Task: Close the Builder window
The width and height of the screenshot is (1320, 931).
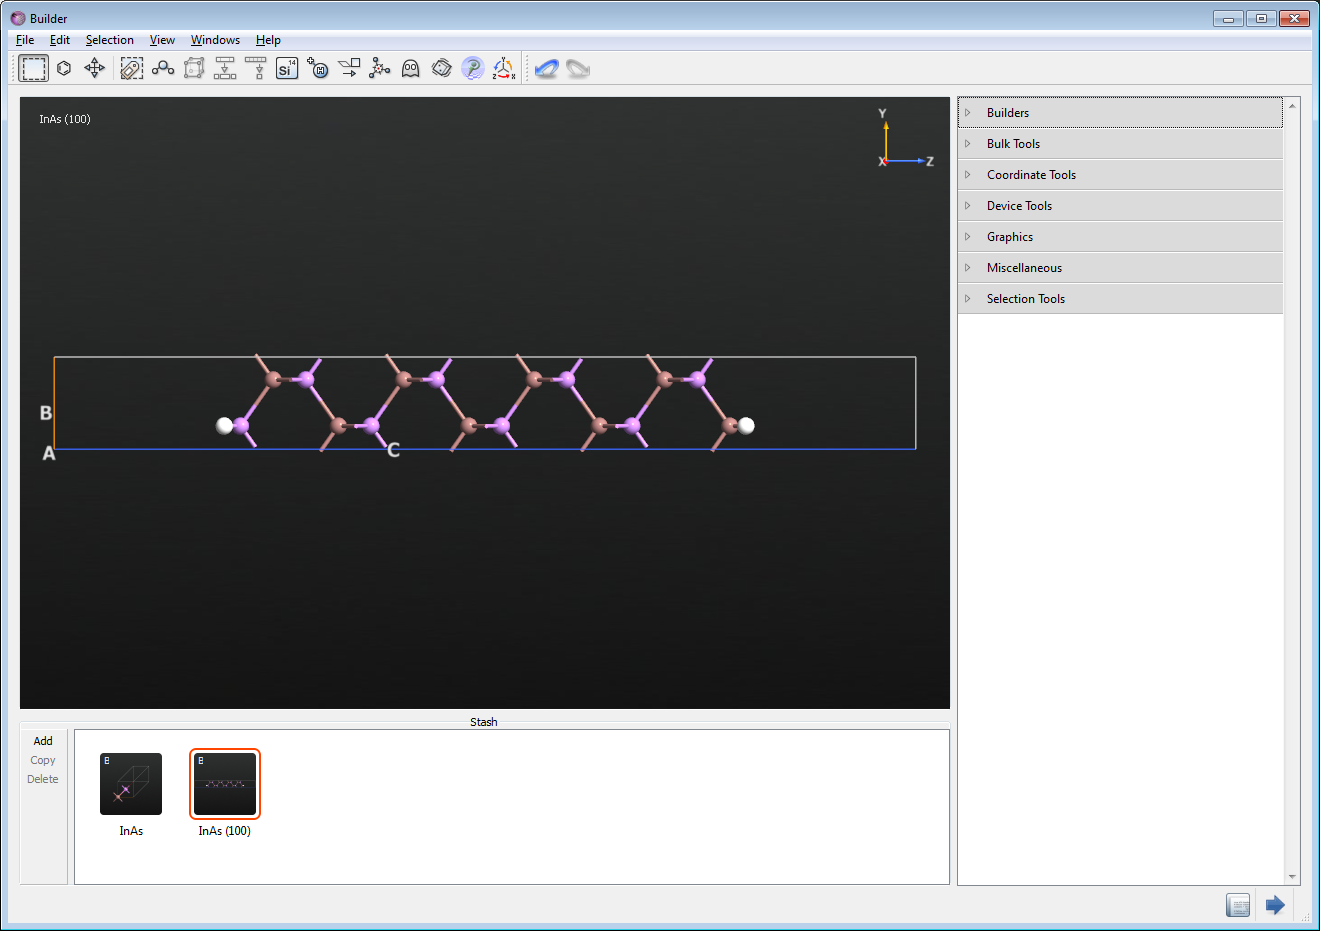Action: (x=1295, y=18)
